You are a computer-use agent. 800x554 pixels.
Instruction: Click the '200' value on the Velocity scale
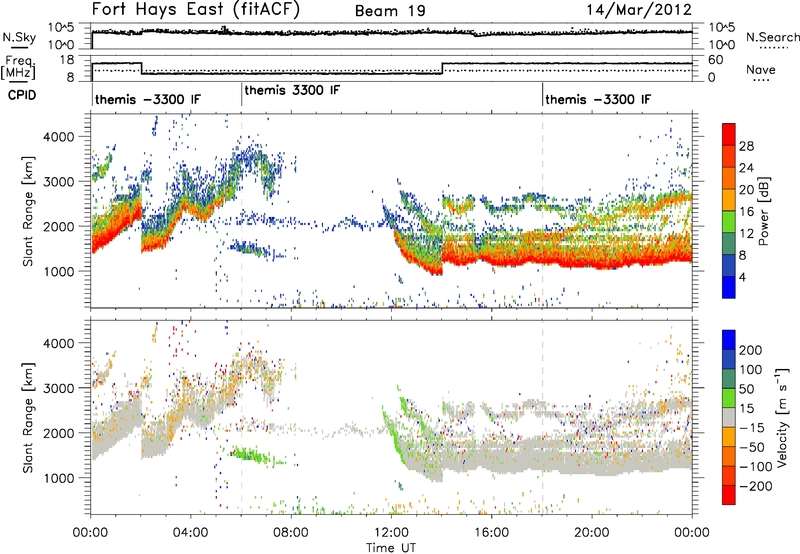[751, 350]
